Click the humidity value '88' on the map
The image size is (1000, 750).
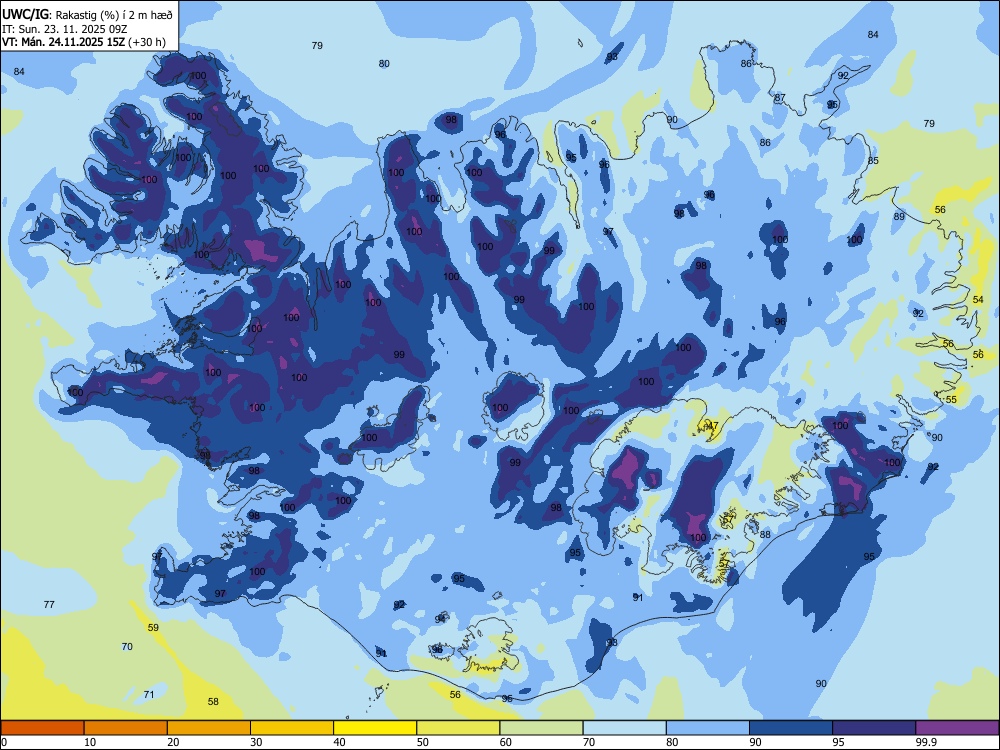[765, 534]
